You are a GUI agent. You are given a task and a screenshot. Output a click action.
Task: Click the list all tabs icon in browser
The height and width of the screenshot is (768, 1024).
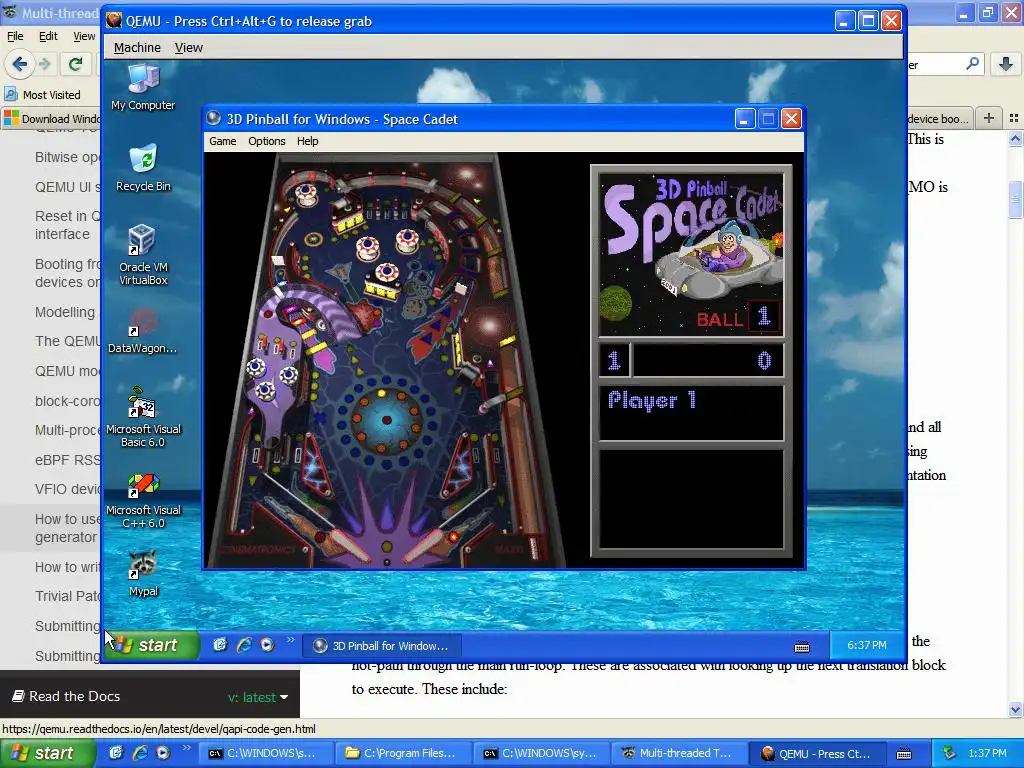[1014, 118]
